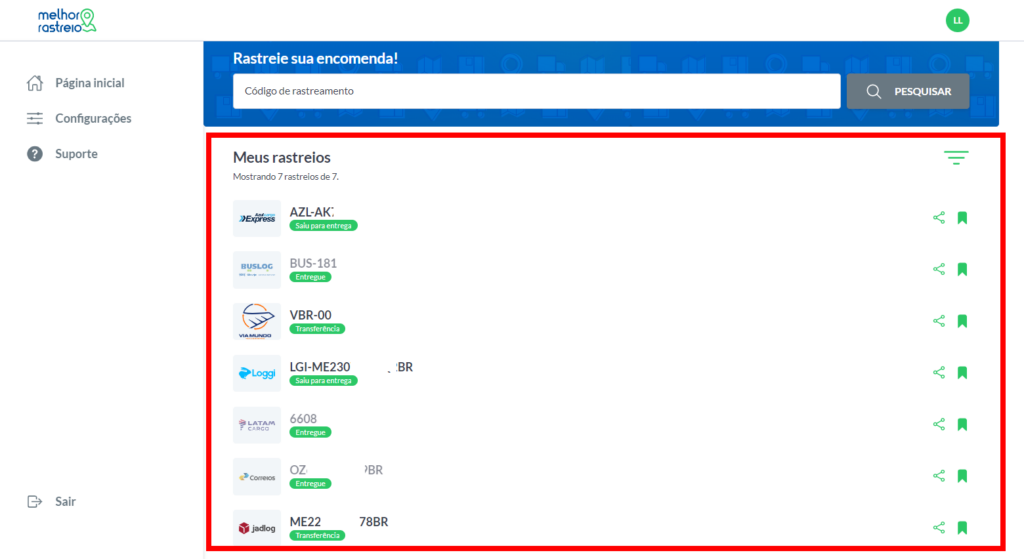Share the BUS-181 tracking
Screen dimensions: 1024x559
[x=938, y=269]
